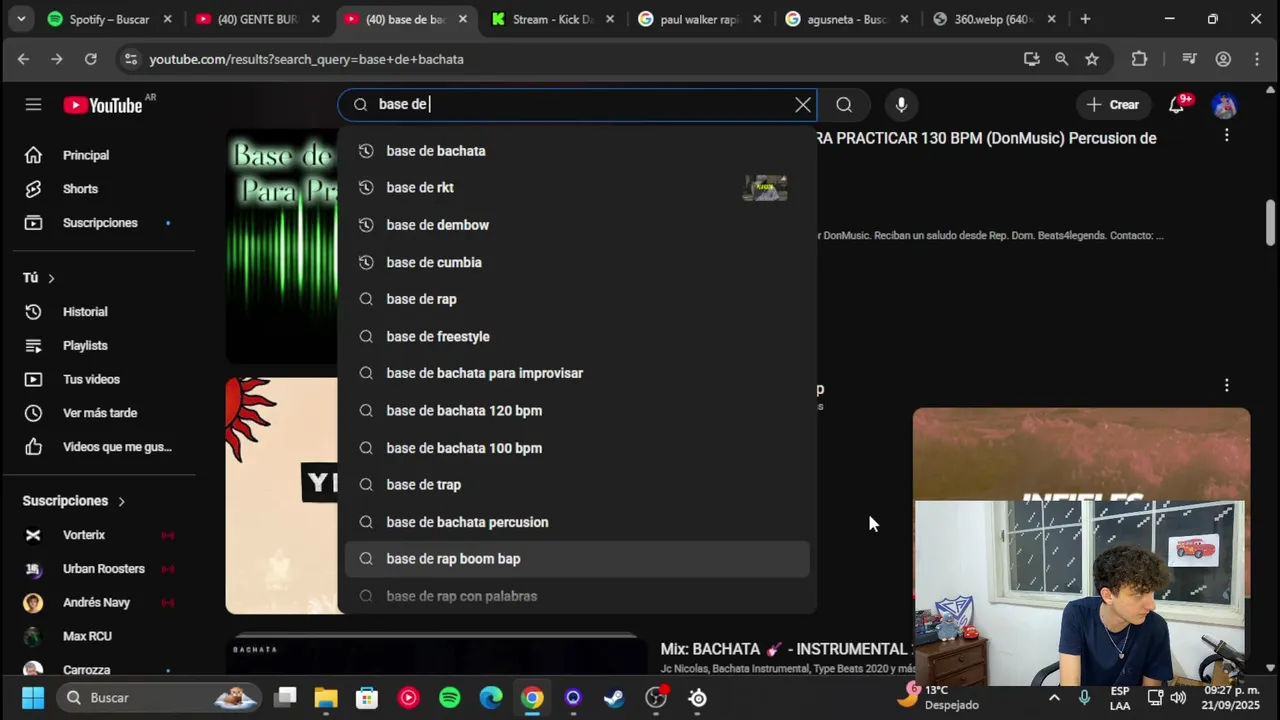
Task: Open Steam from the taskbar
Action: coord(614,698)
